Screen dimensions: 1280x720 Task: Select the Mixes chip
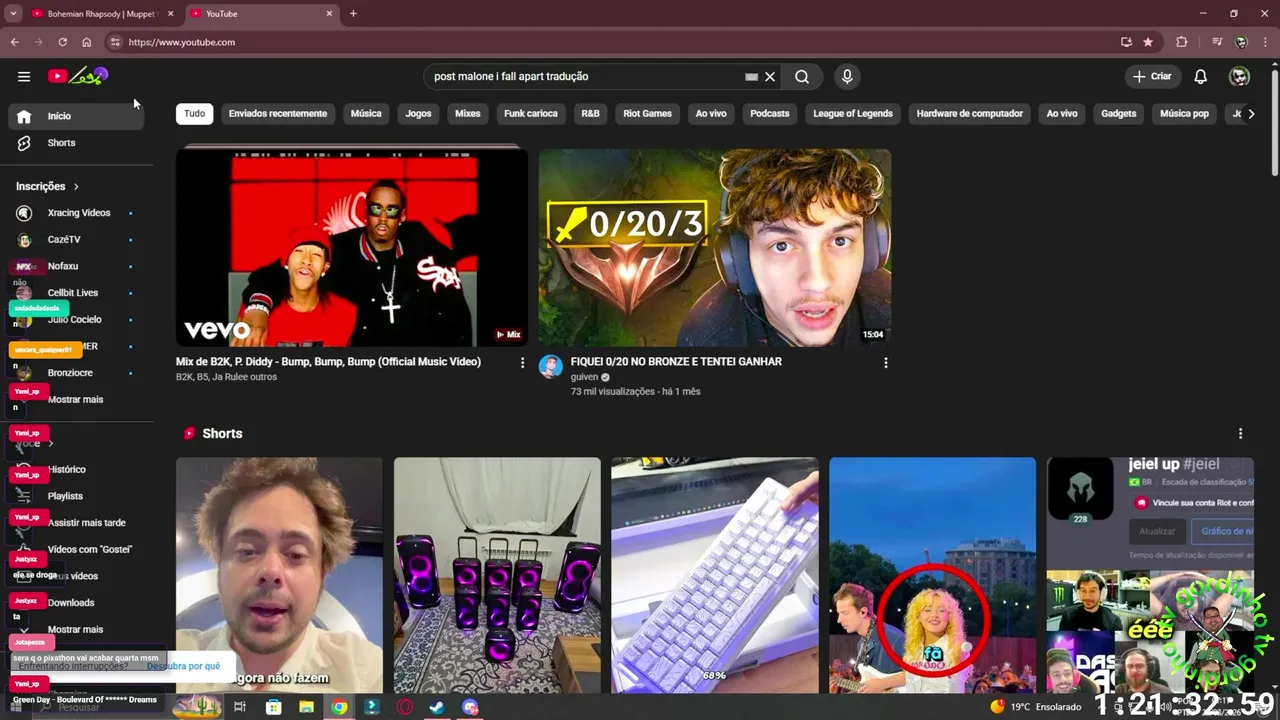pos(468,113)
